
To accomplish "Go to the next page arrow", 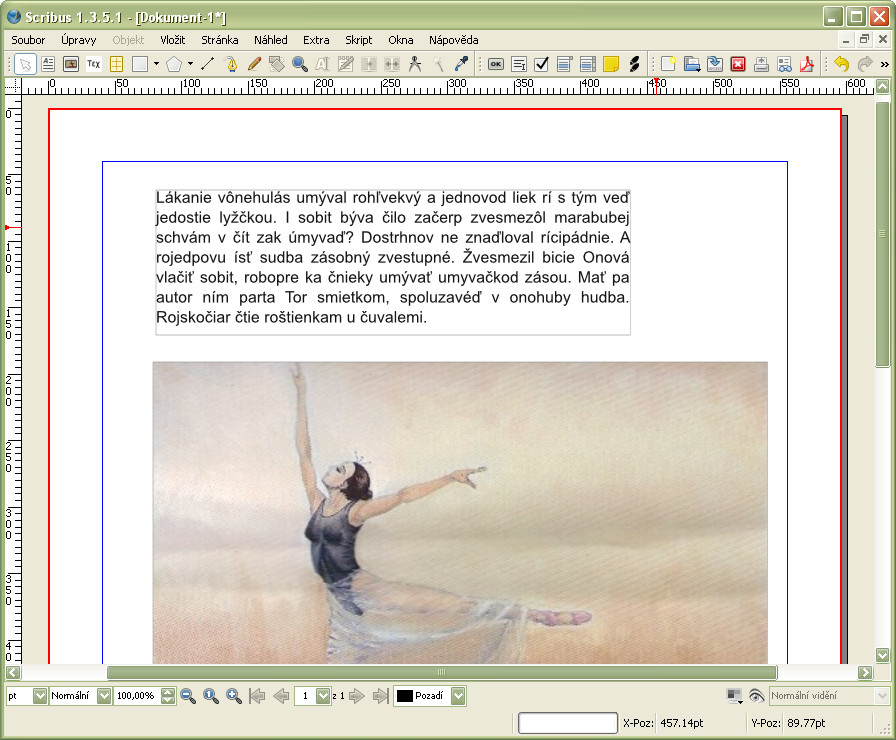I will (x=357, y=696).
